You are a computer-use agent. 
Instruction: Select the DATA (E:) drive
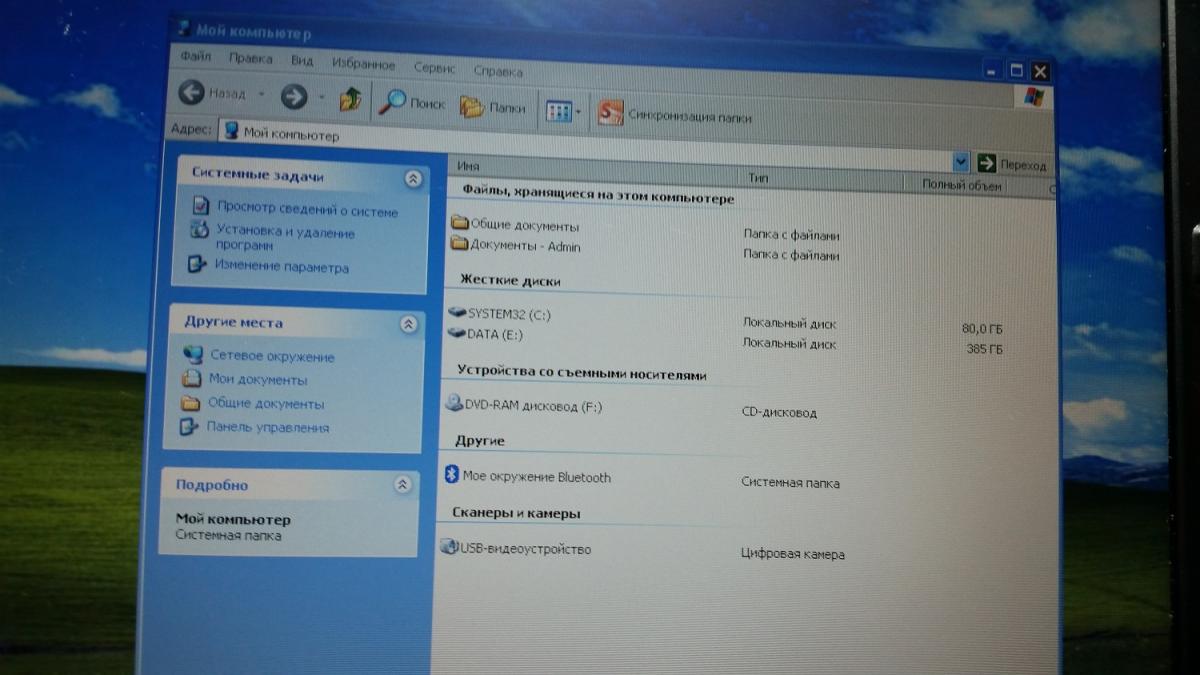(x=486, y=333)
